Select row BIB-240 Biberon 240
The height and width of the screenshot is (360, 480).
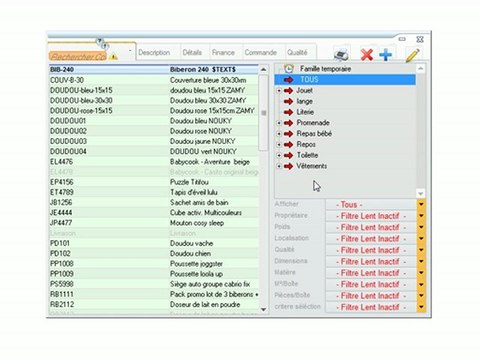tap(154, 70)
